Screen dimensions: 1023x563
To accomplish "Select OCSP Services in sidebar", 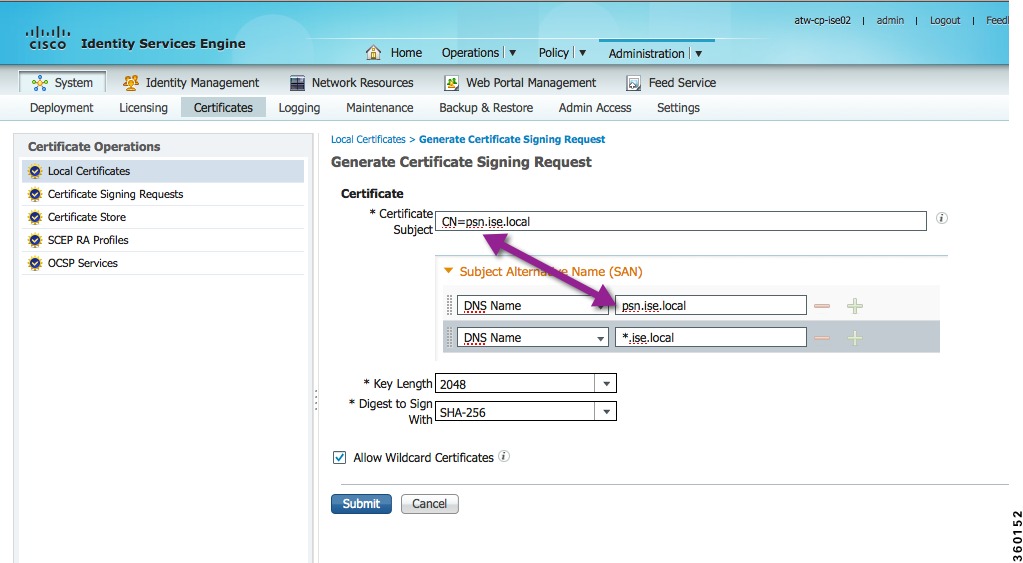I will [x=163, y=263].
